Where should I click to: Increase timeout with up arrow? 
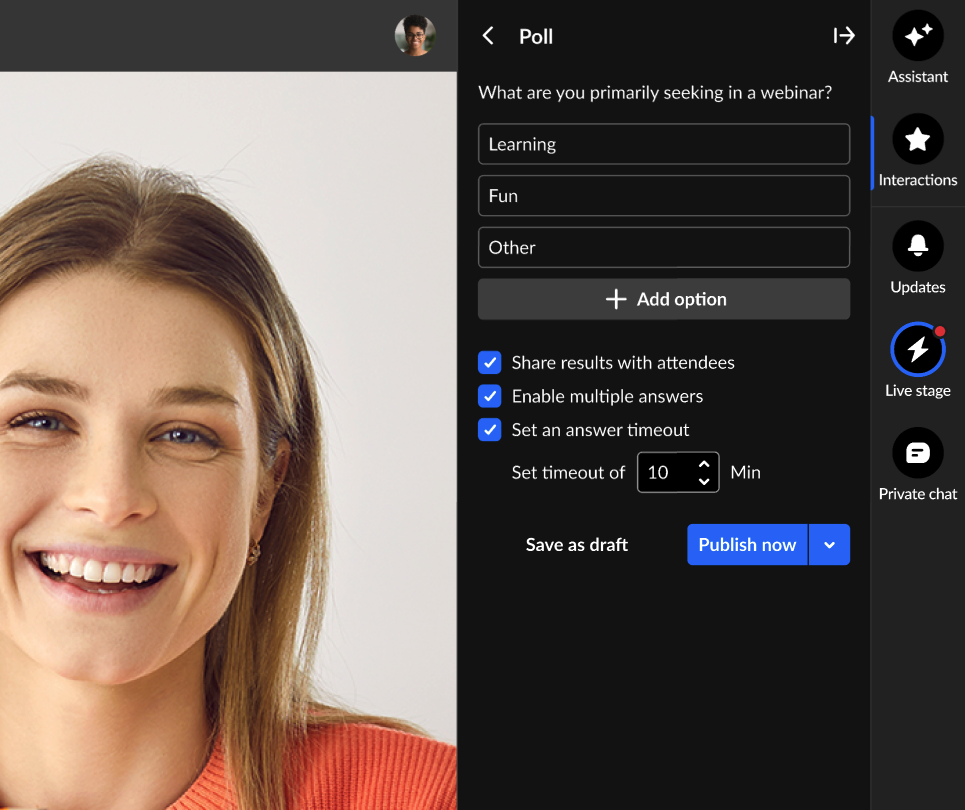(x=704, y=464)
